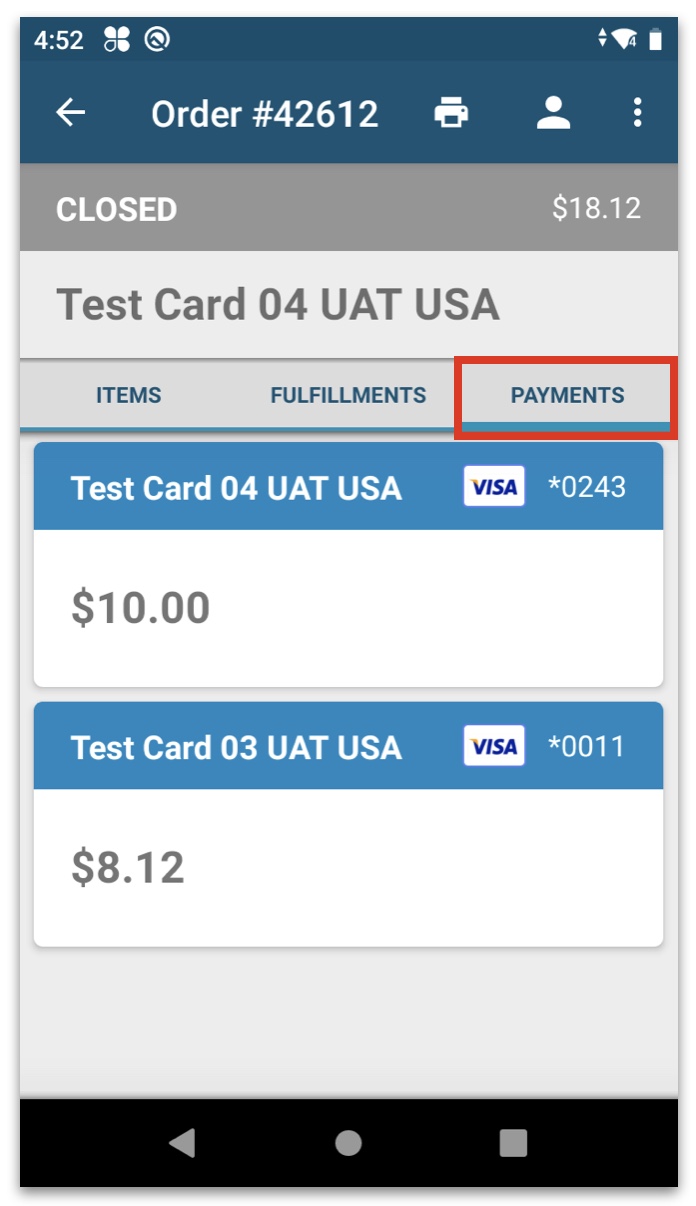Tap the Android recent apps square

513,1143
